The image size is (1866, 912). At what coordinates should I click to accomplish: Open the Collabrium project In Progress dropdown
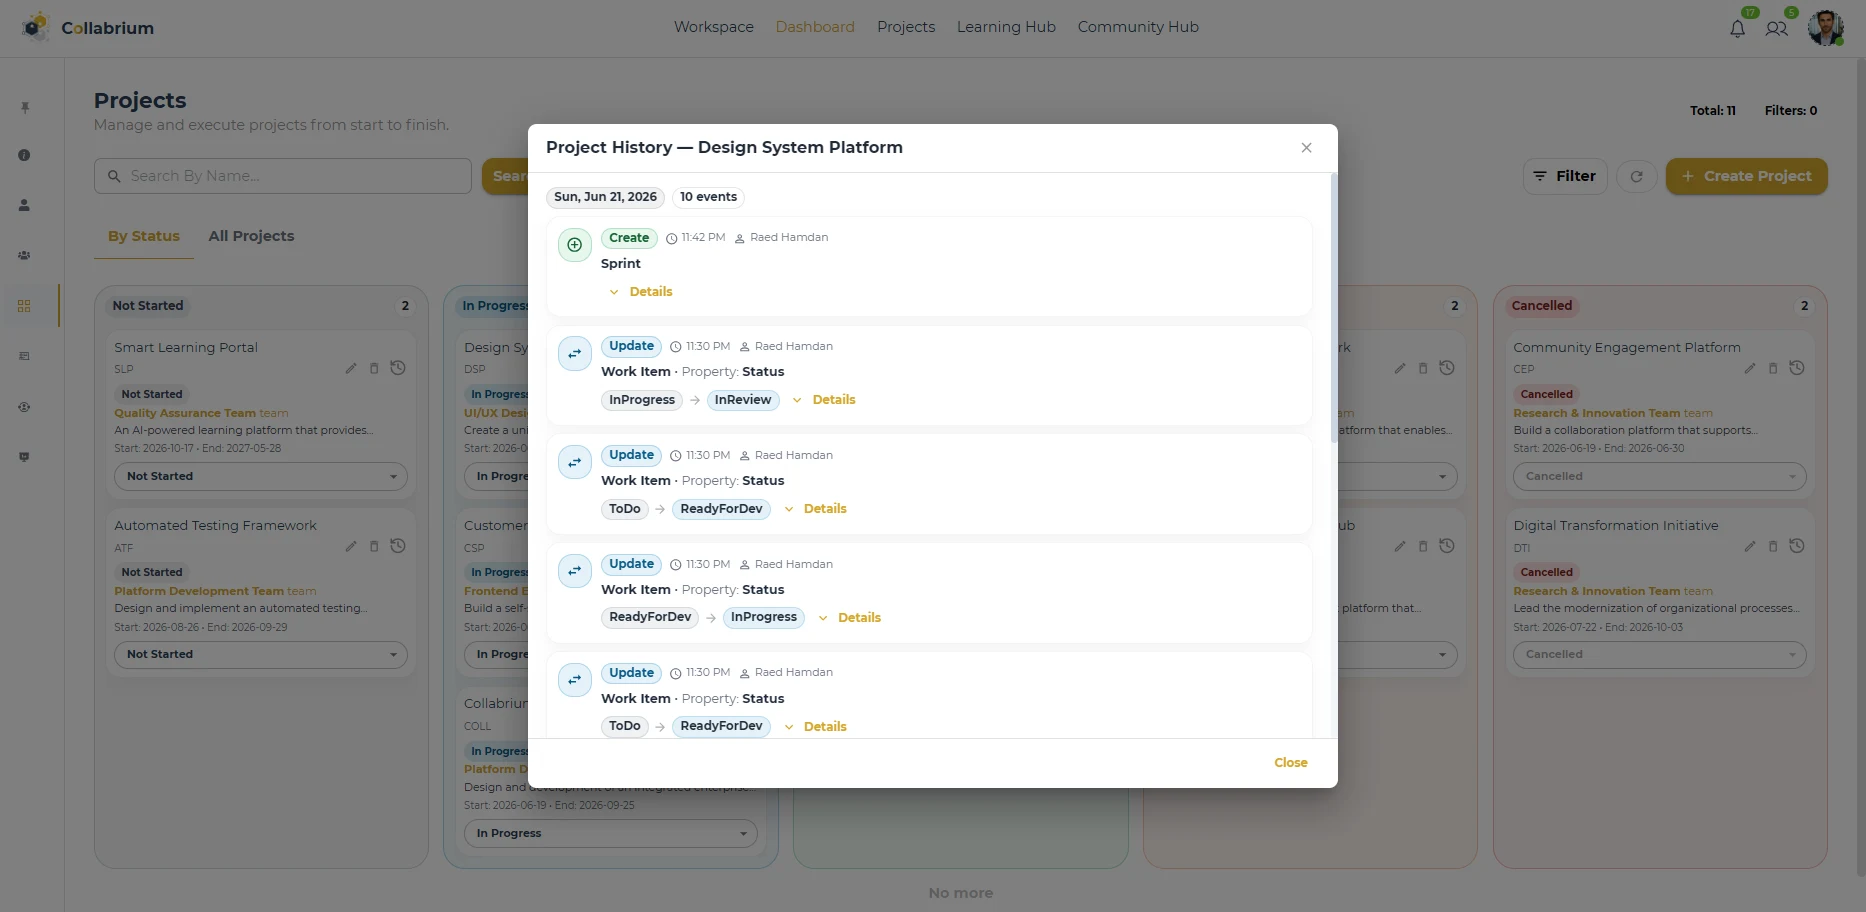[x=610, y=834]
